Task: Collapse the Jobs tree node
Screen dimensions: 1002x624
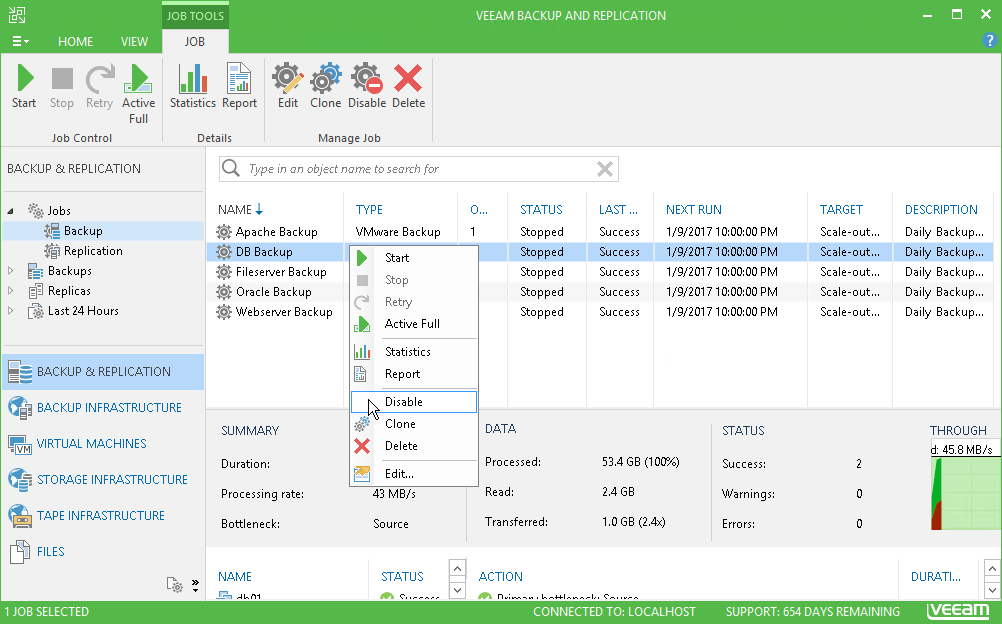Action: coord(11,211)
